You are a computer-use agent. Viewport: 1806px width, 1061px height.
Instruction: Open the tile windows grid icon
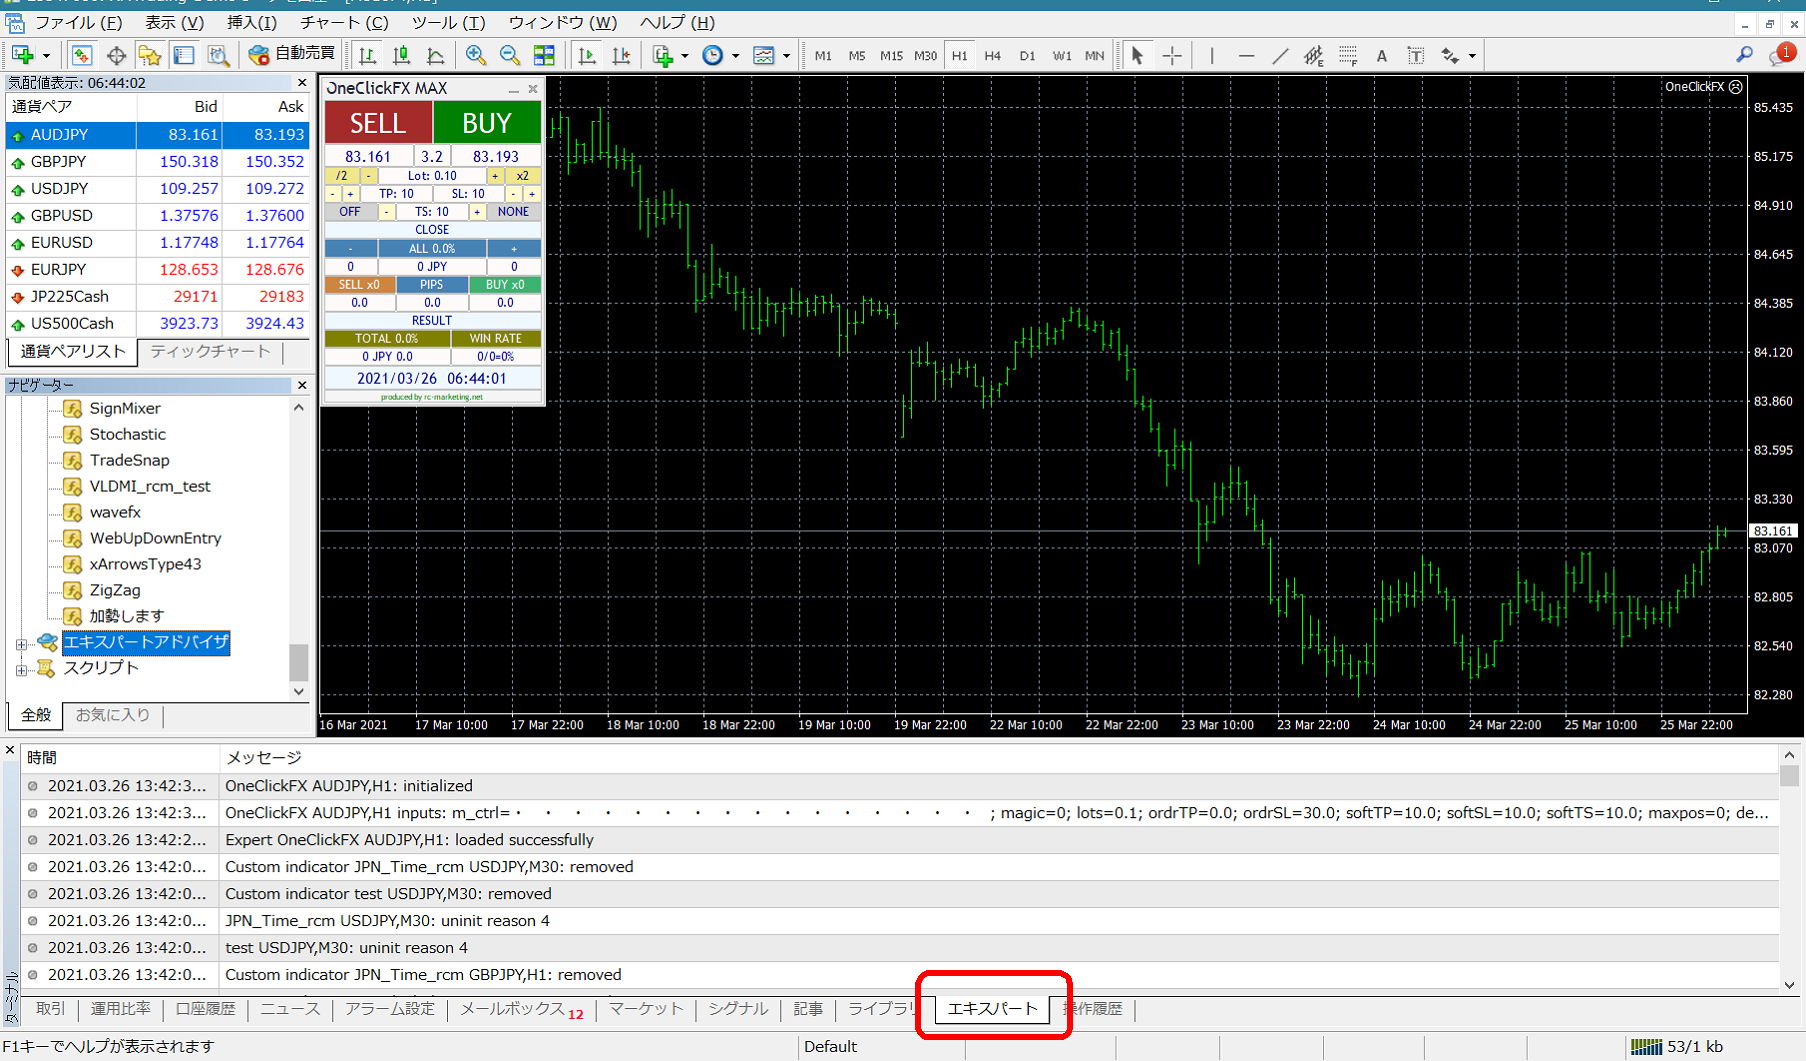tap(544, 56)
